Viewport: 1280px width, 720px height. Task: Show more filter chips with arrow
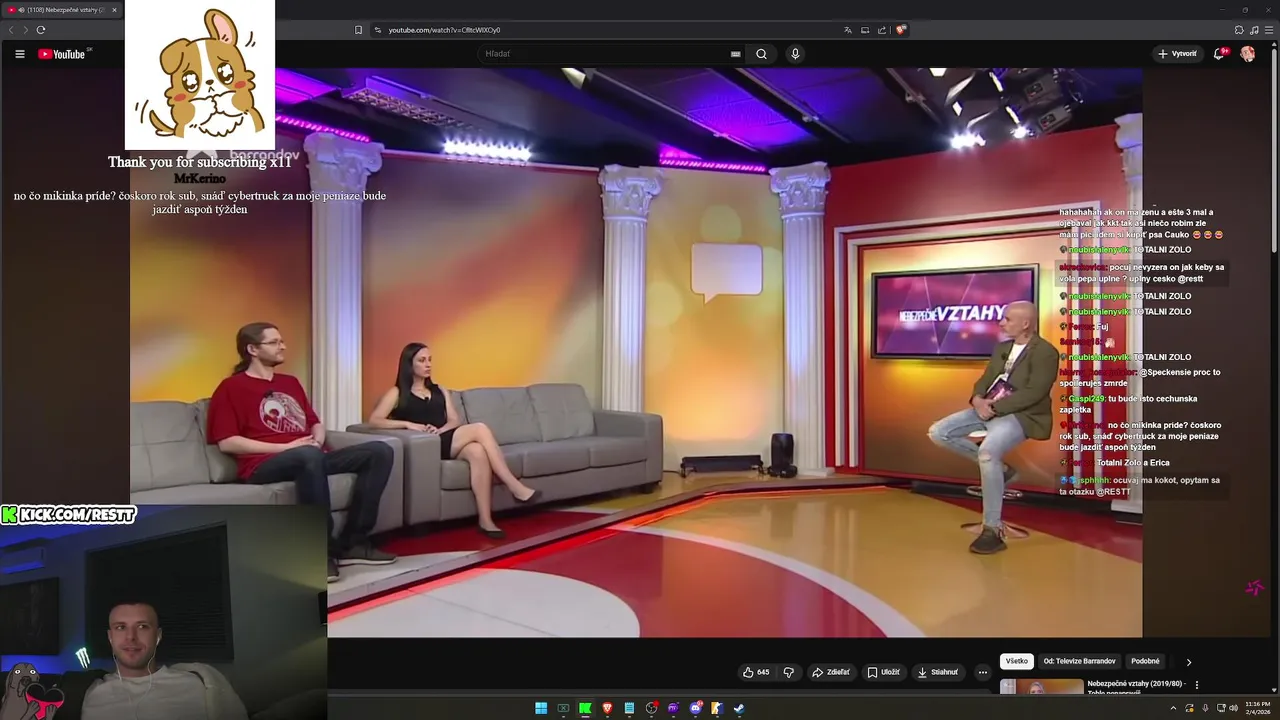click(x=1189, y=662)
